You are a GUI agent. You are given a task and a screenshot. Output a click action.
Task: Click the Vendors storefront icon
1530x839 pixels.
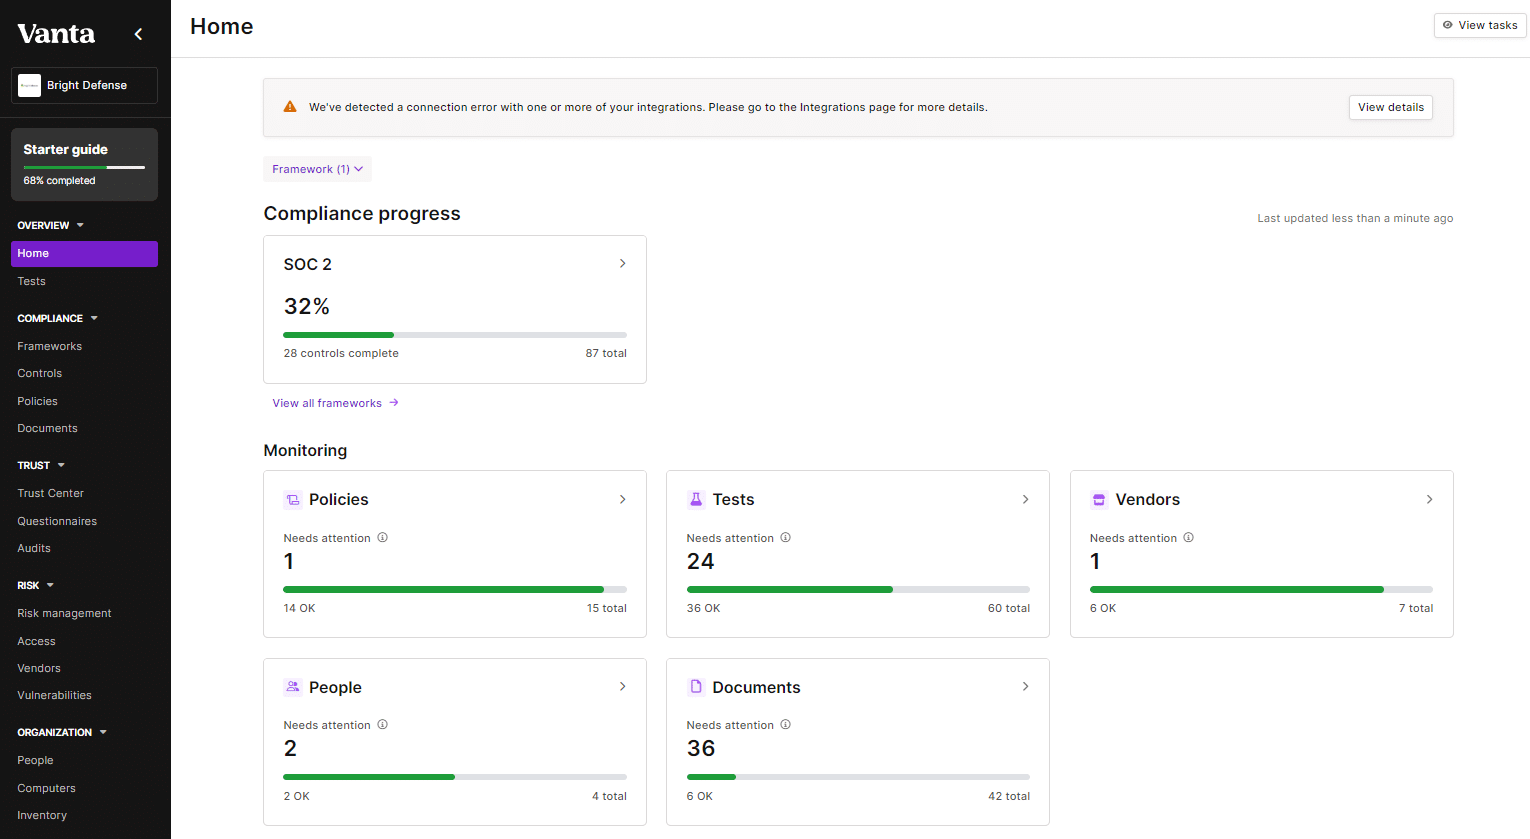[x=1099, y=500]
